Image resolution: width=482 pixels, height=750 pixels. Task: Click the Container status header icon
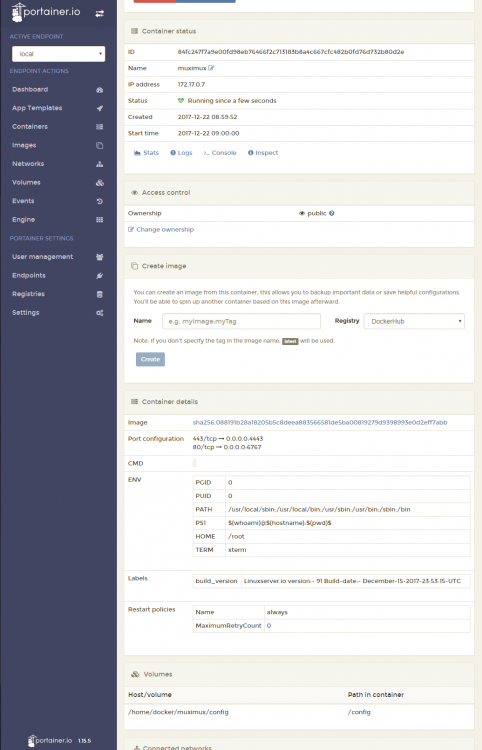pos(134,31)
